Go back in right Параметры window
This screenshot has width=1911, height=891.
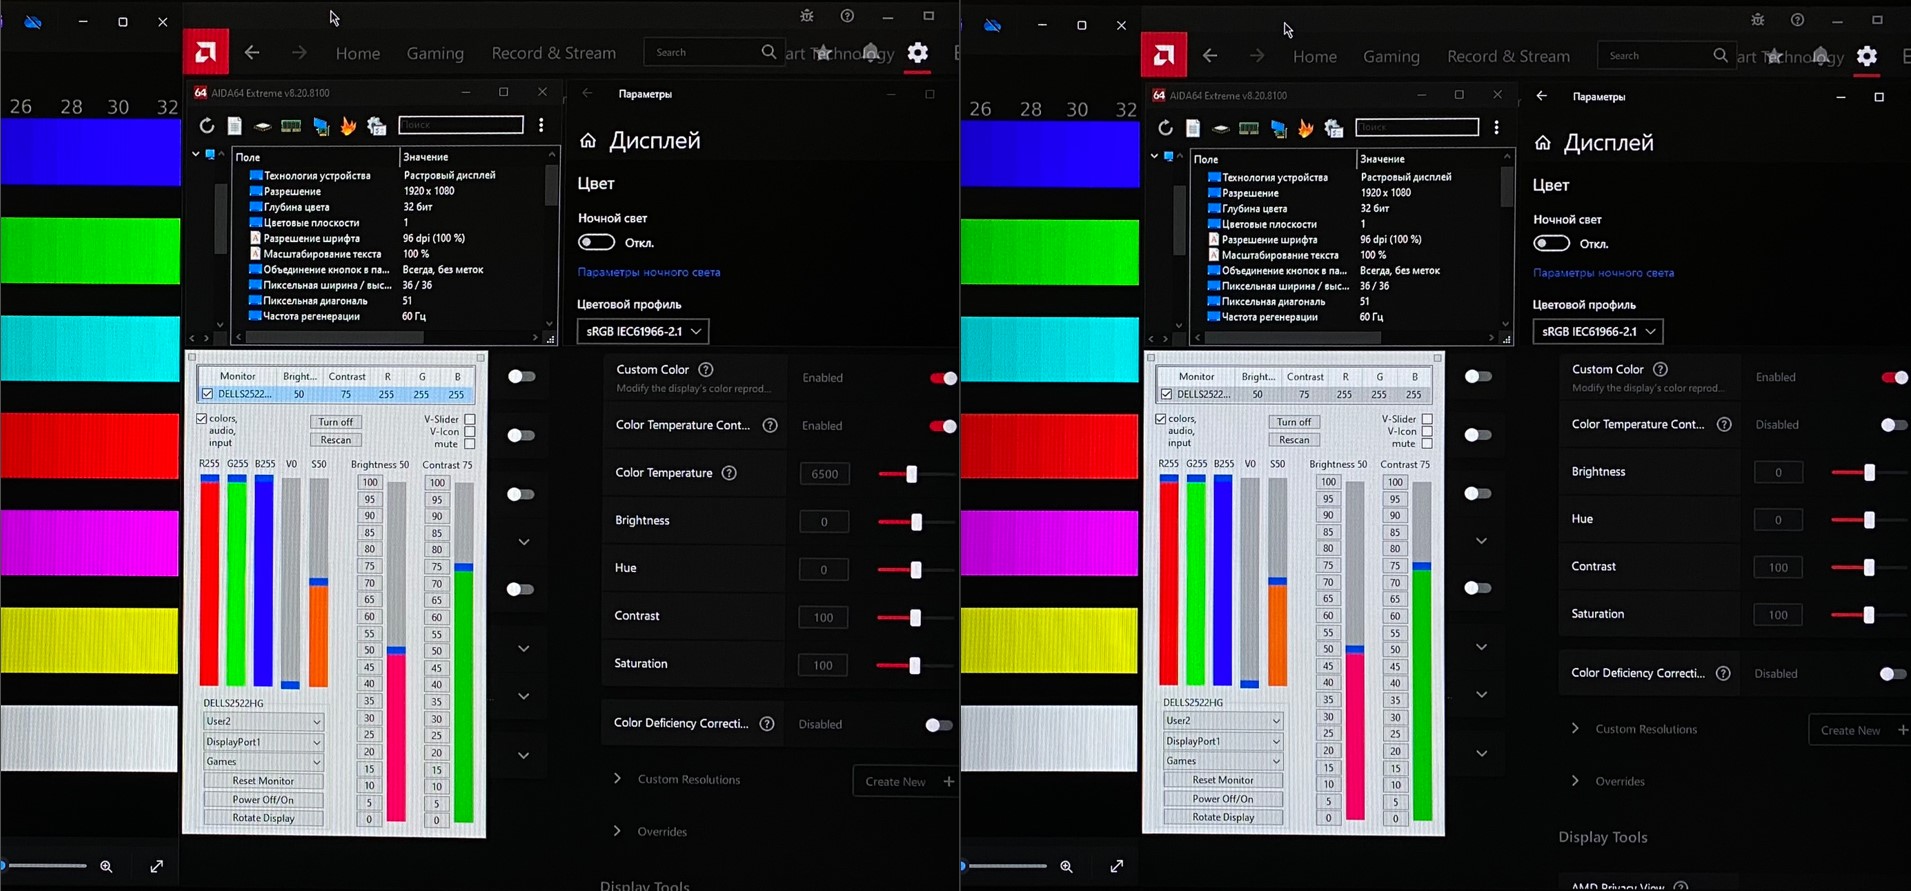pos(1542,96)
